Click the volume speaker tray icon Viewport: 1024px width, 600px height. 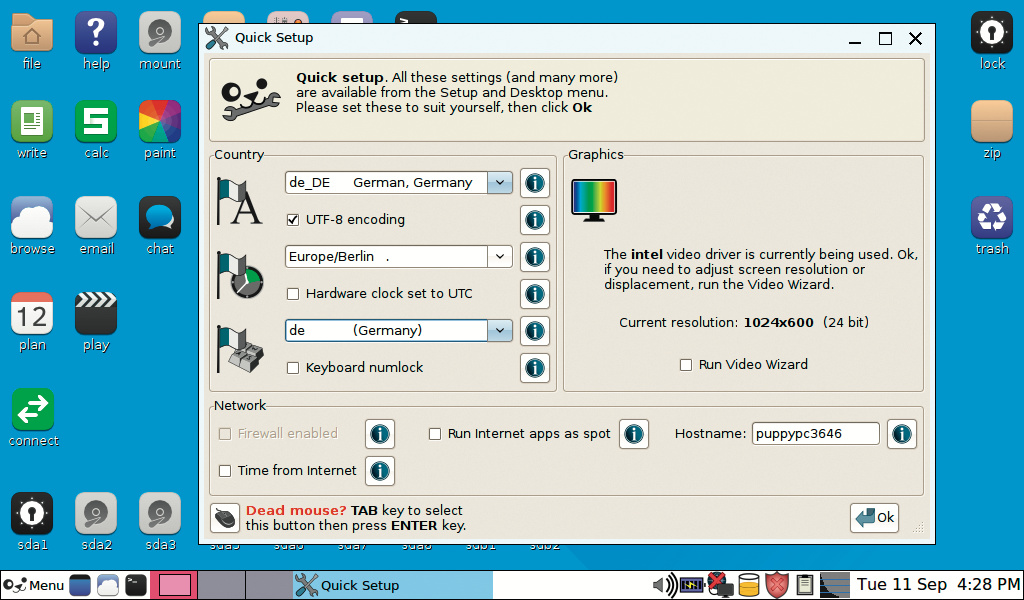[665, 586]
